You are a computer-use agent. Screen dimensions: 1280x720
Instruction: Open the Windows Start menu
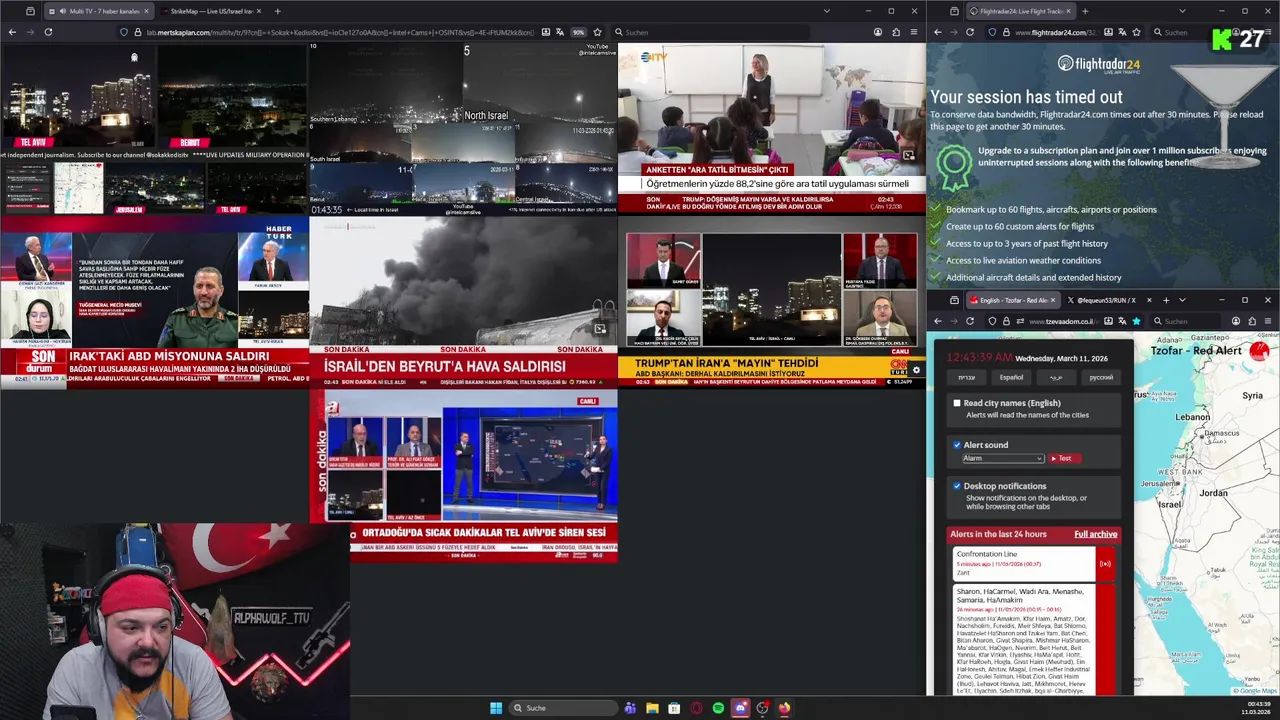(496, 708)
